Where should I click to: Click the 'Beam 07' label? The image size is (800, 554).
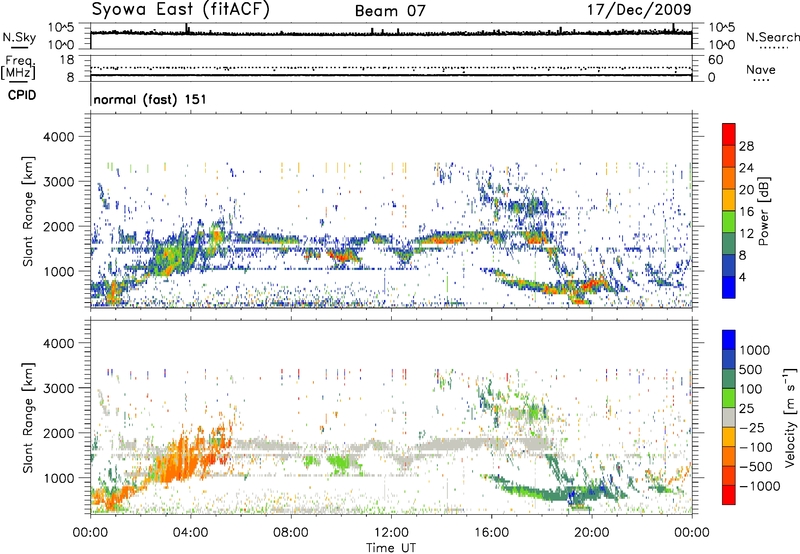390,11
